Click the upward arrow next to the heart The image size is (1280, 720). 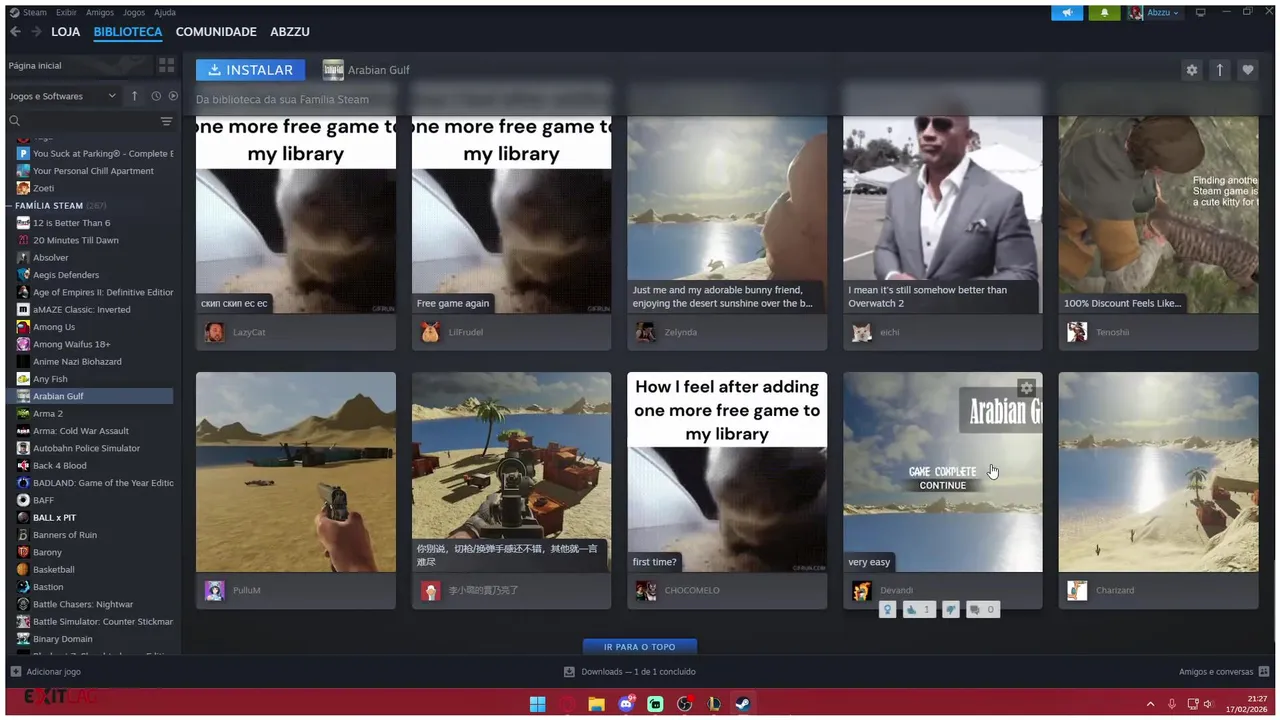(x=1219, y=70)
